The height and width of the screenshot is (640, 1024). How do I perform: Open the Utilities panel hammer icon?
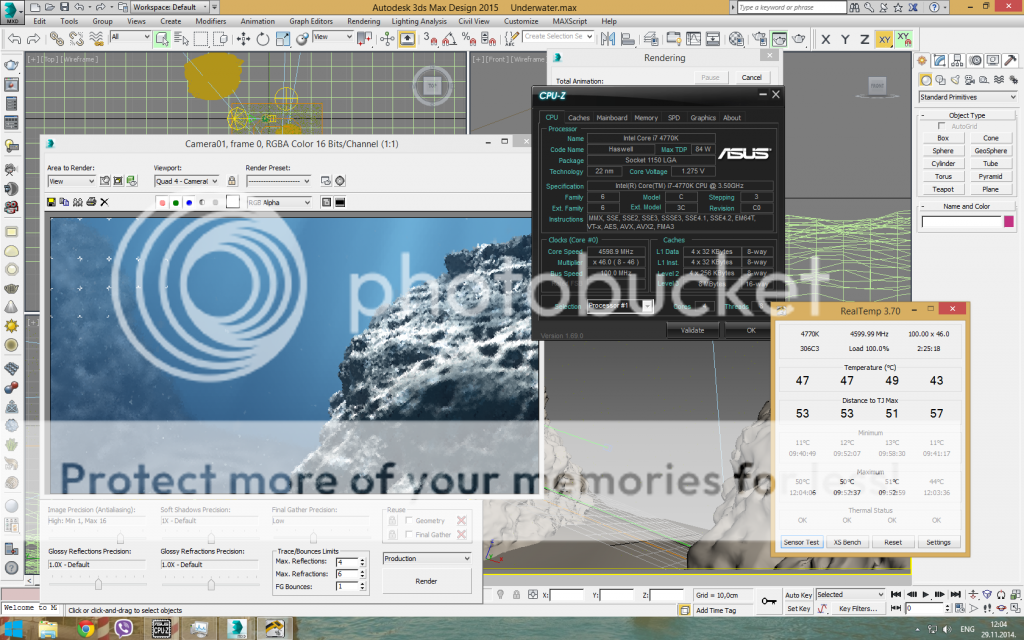1010,61
